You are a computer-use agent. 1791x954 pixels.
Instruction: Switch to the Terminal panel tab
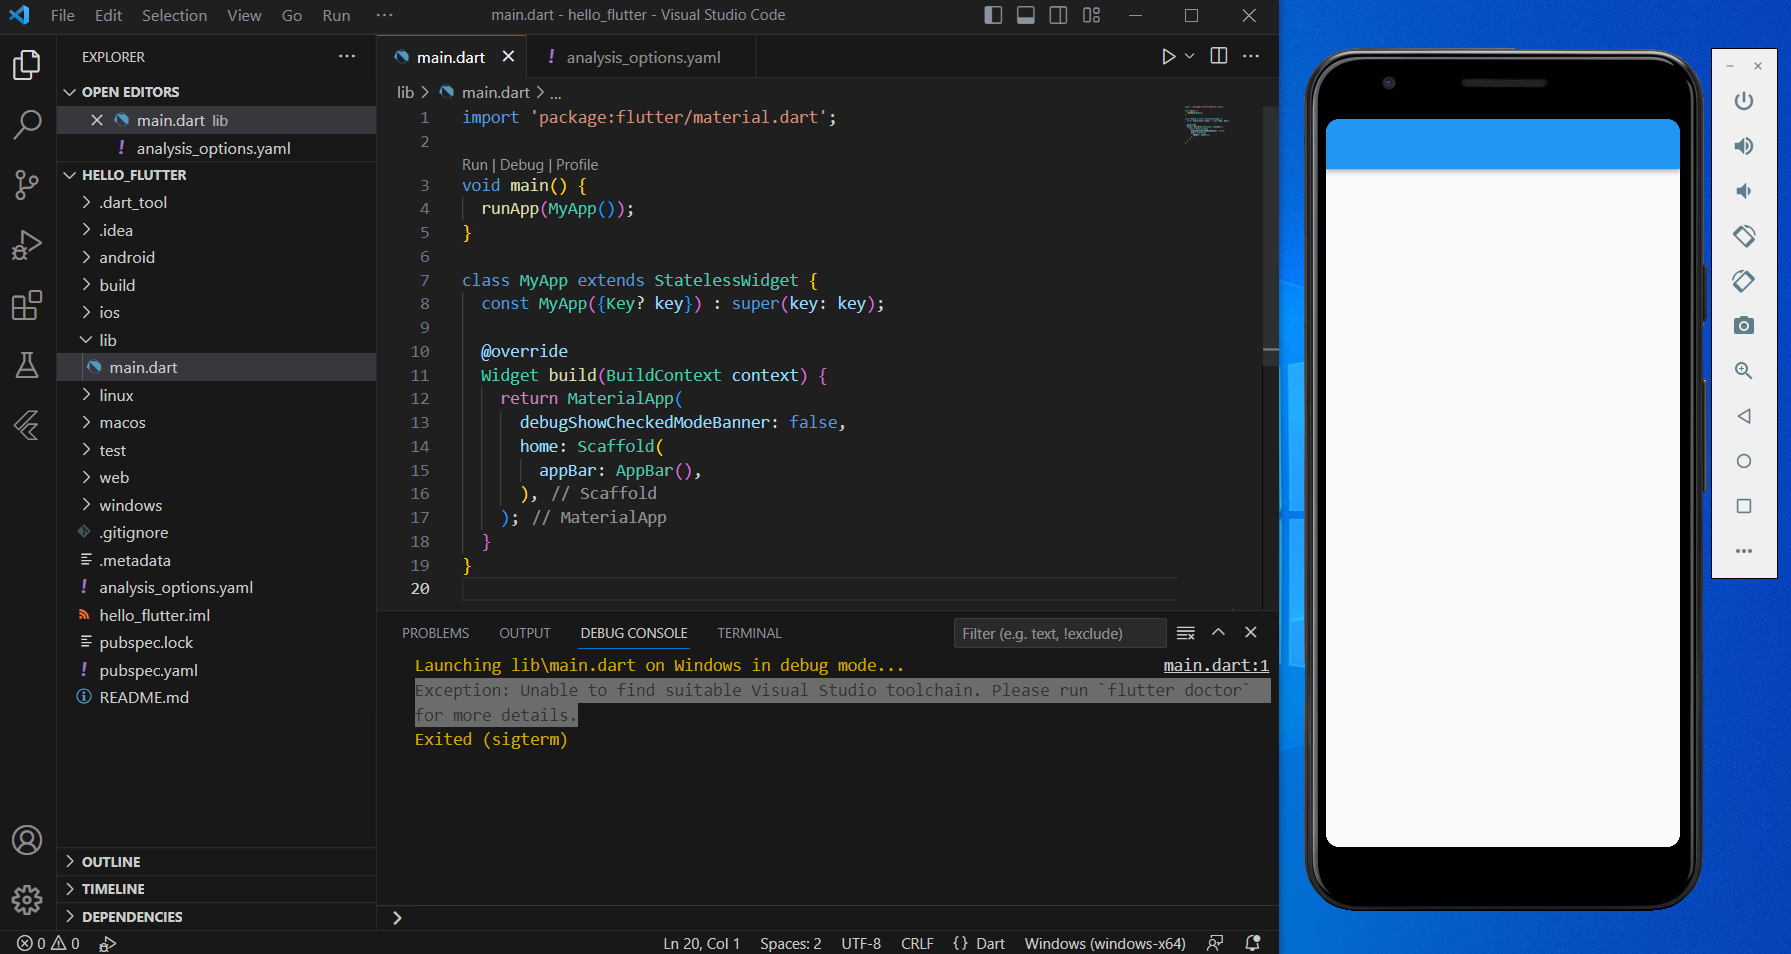pyautogui.click(x=749, y=633)
